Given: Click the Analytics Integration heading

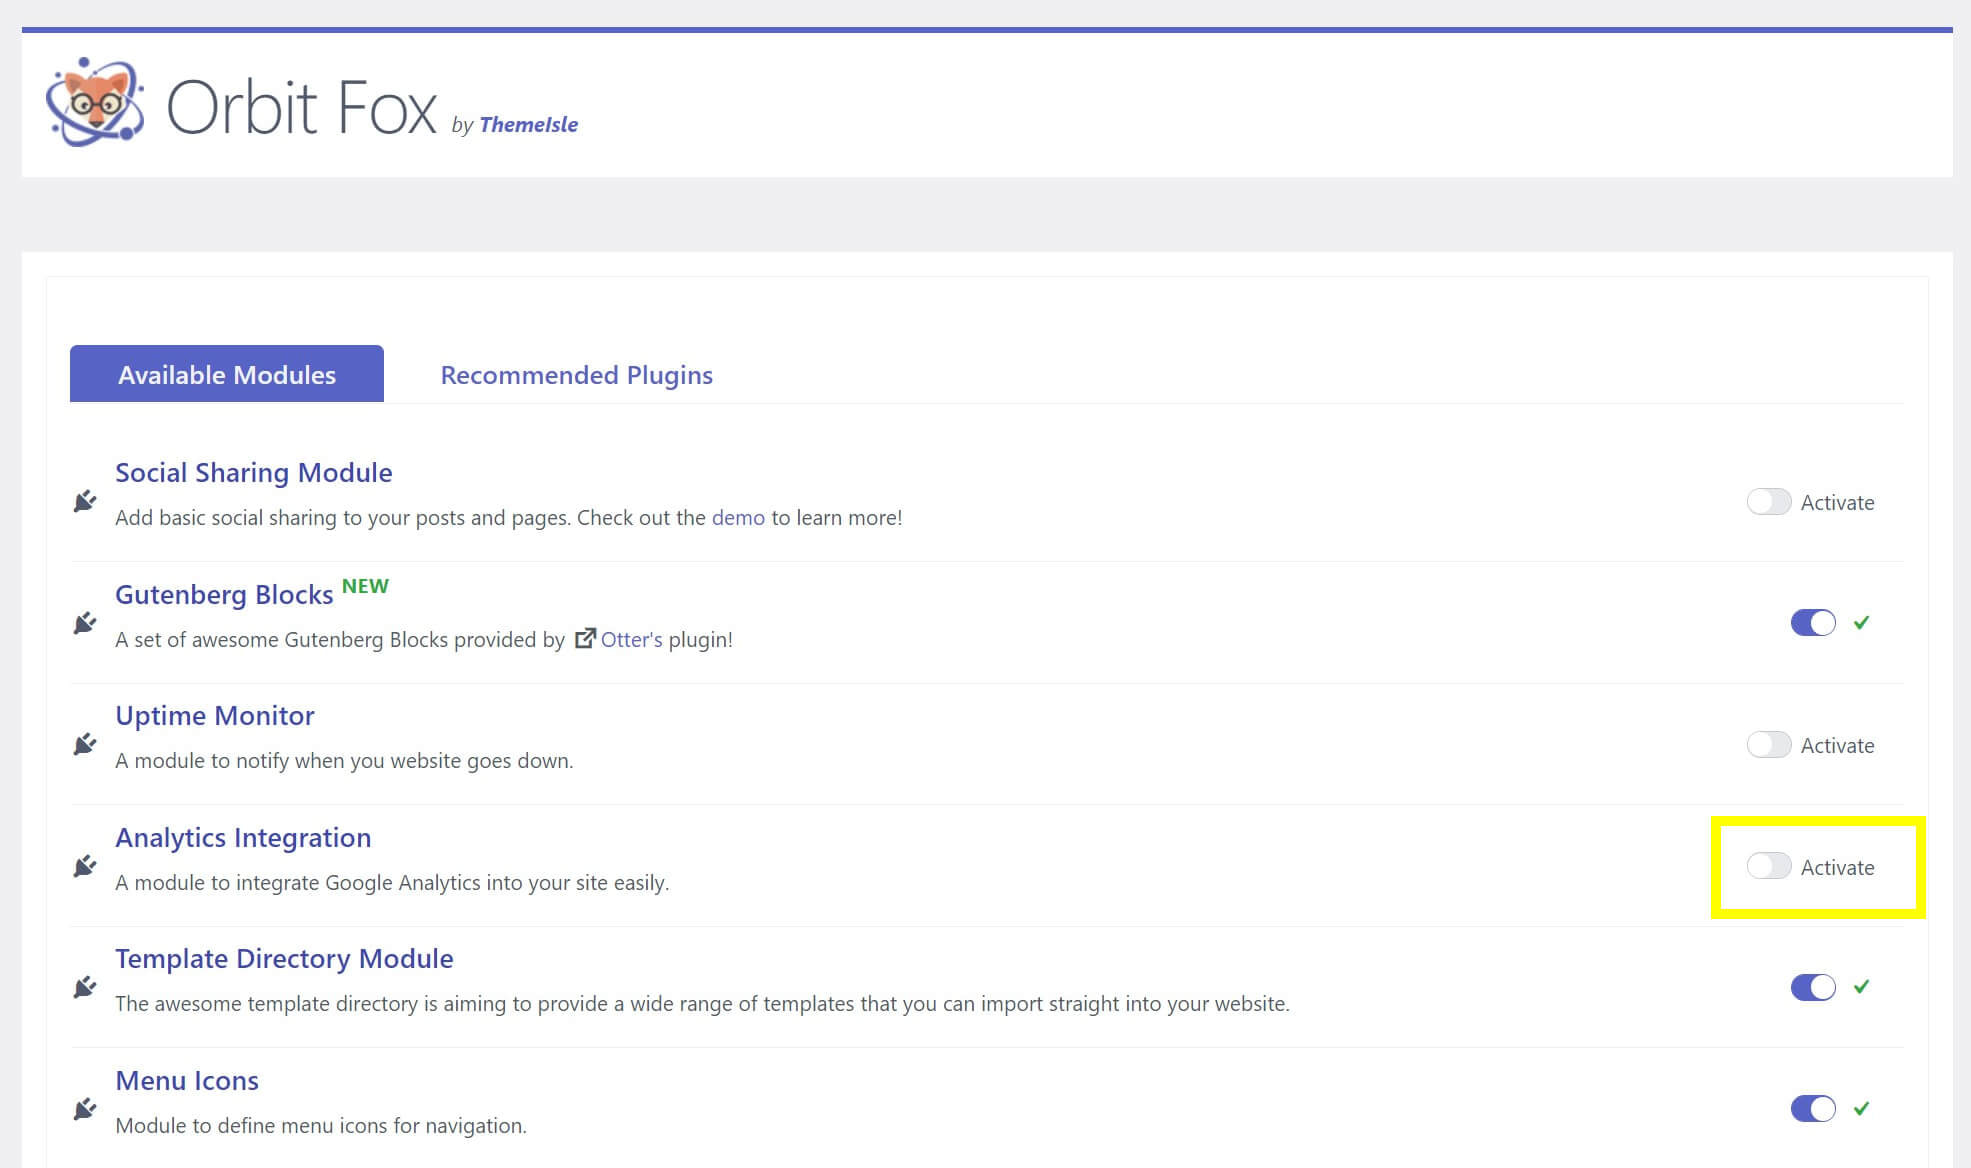Looking at the screenshot, I should coord(243,838).
